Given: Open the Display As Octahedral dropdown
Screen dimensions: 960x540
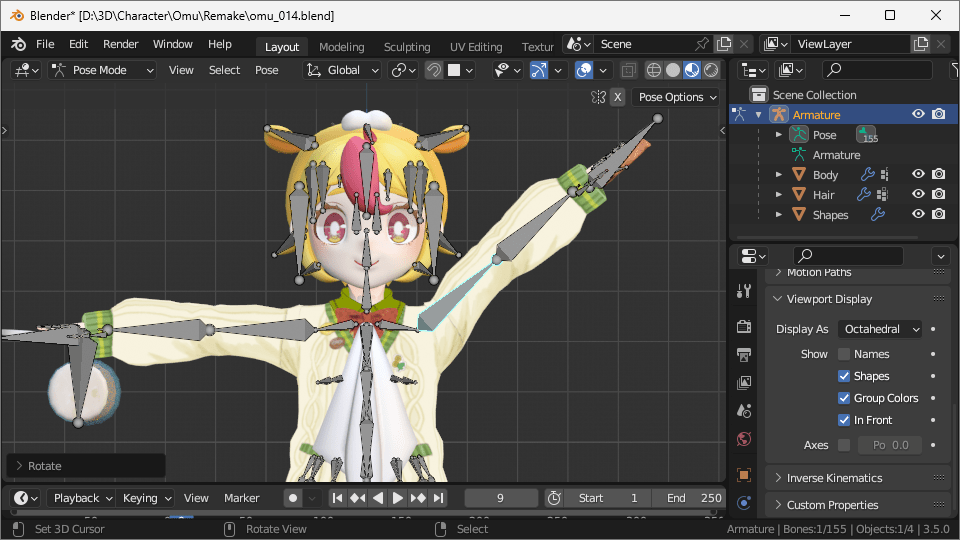Looking at the screenshot, I should (x=881, y=329).
